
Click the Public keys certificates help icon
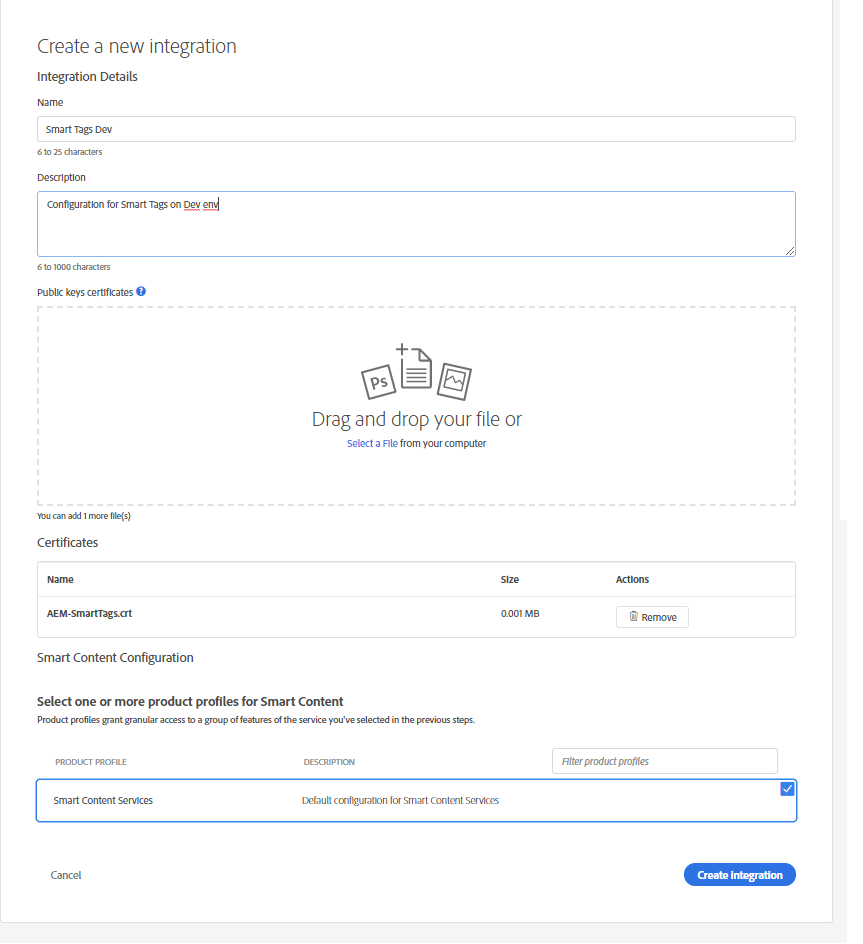pyautogui.click(x=140, y=291)
